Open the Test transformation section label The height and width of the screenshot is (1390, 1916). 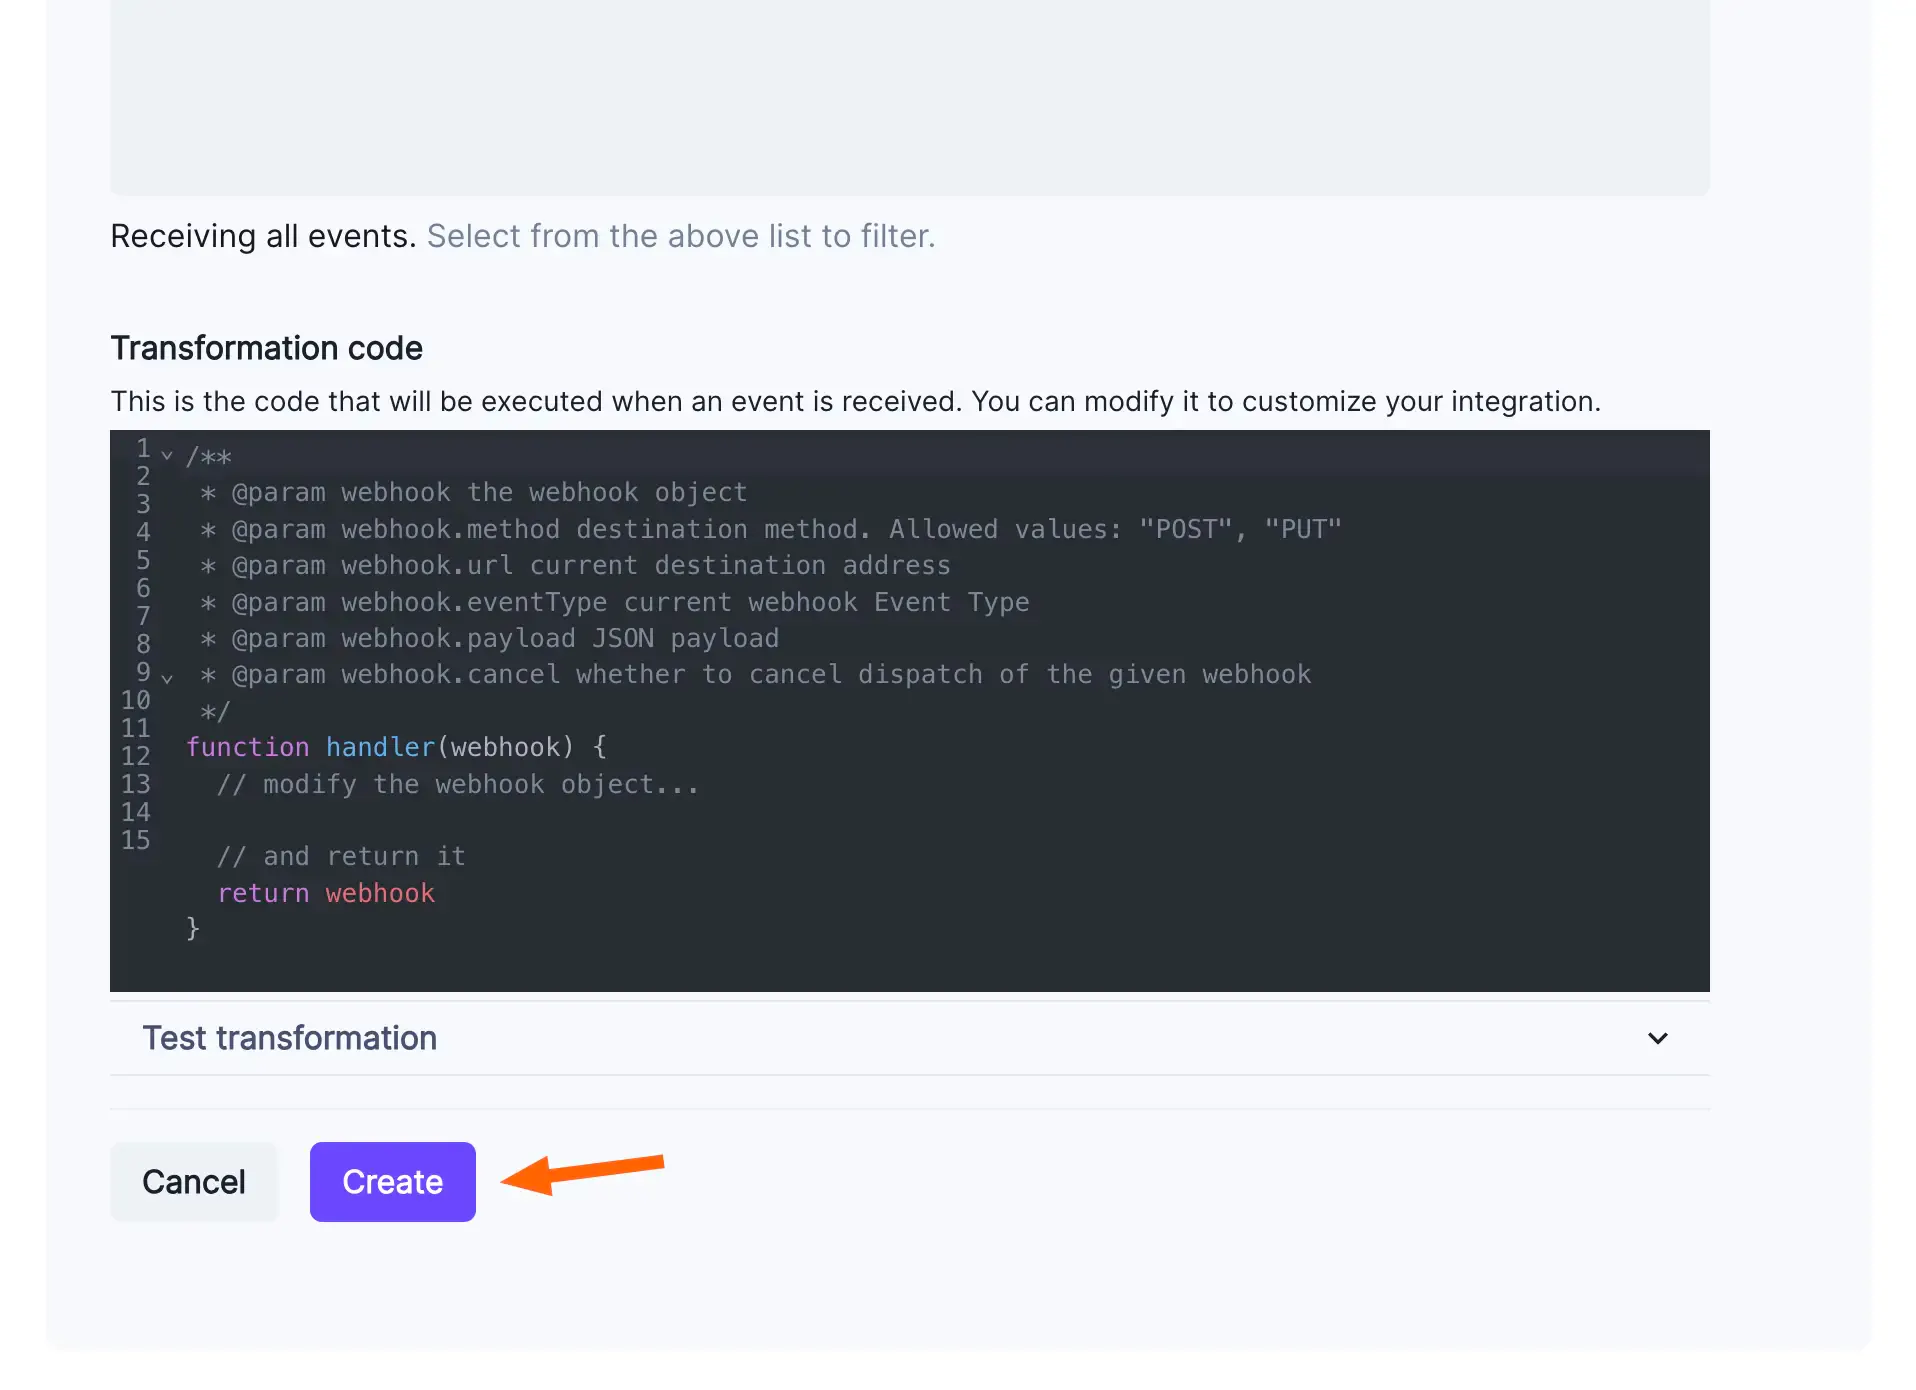click(x=289, y=1038)
